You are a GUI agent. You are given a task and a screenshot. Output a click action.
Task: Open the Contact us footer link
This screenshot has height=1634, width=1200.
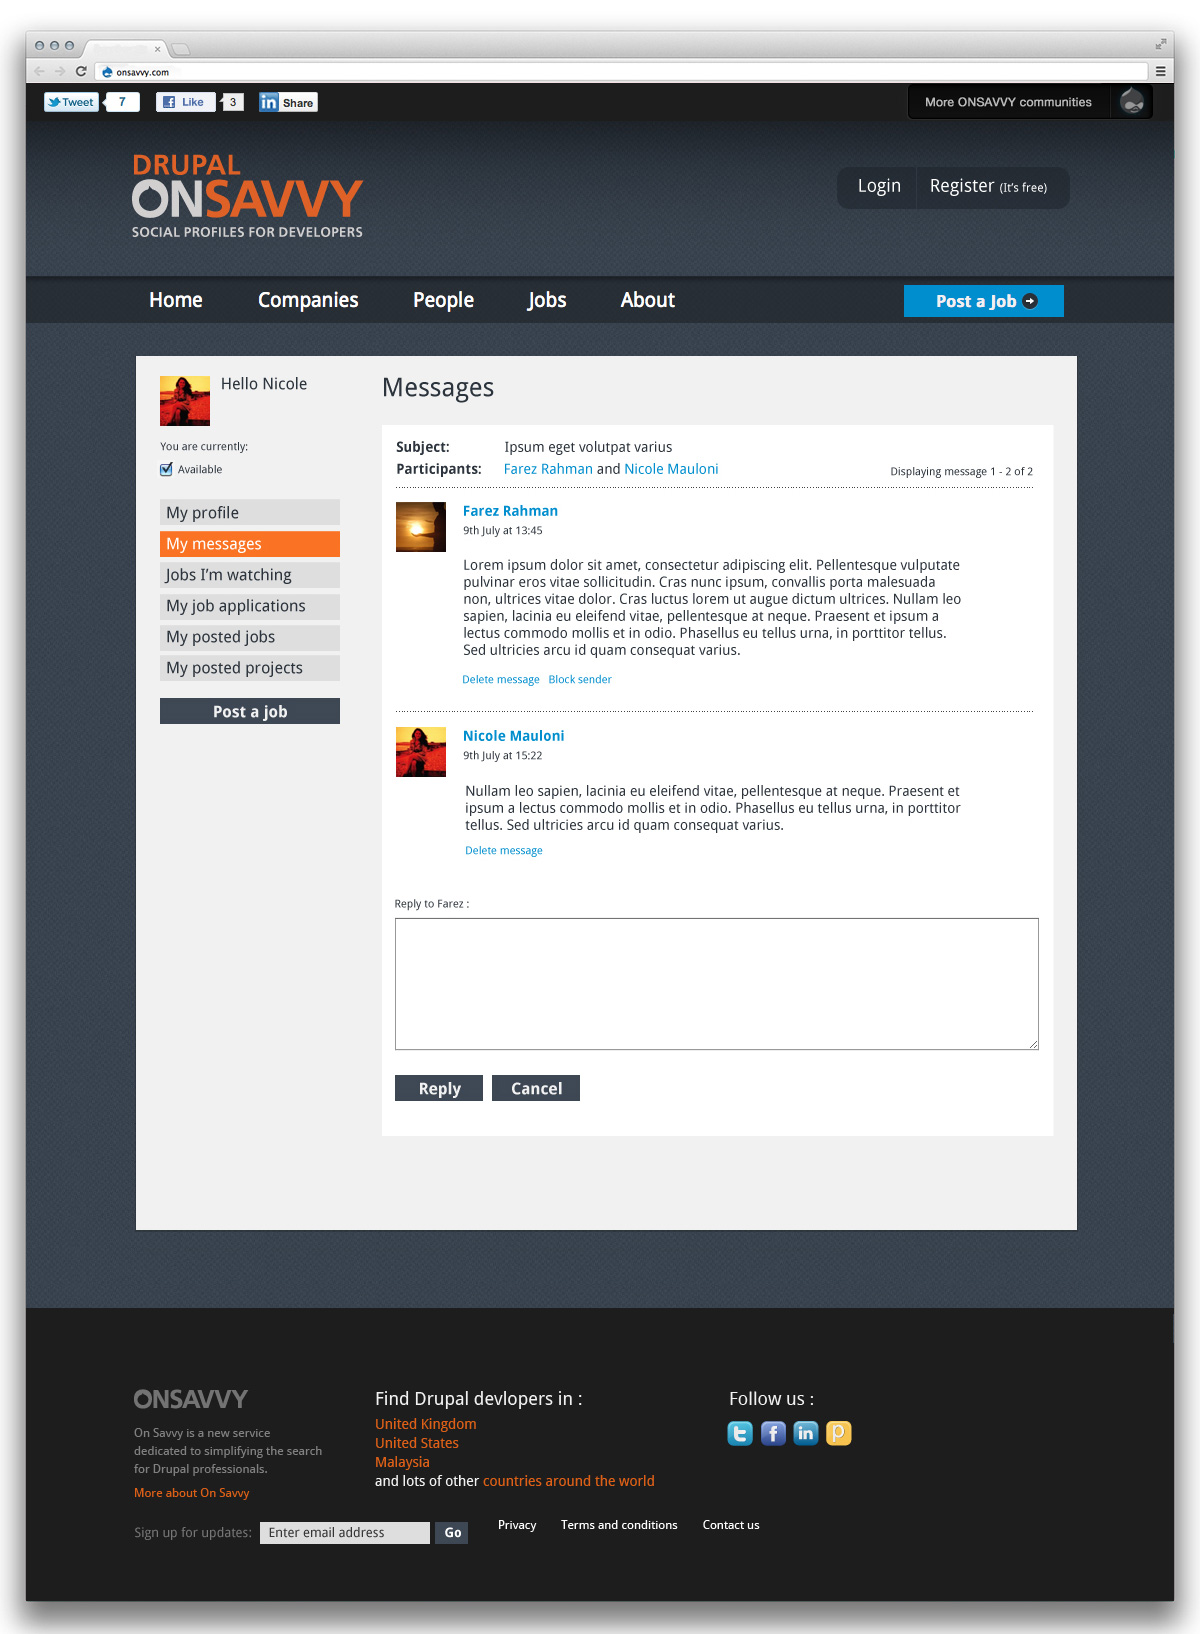point(731,1525)
